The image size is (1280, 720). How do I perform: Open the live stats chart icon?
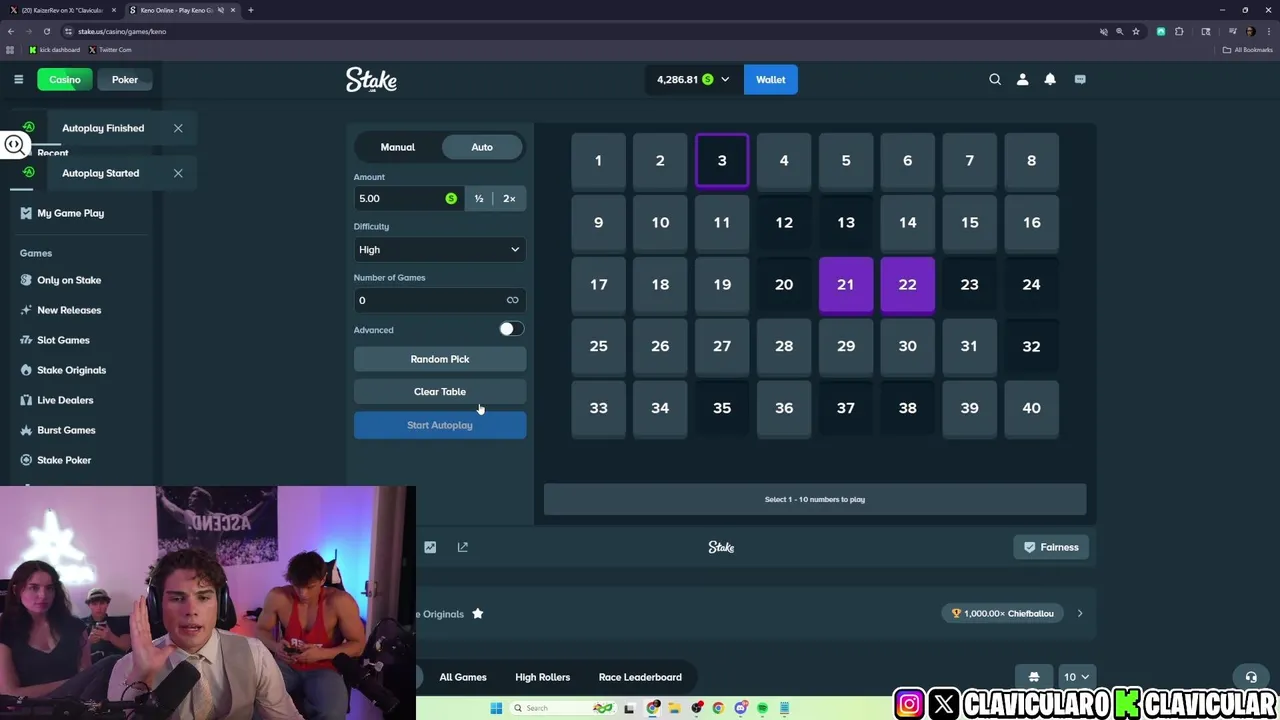(x=430, y=547)
